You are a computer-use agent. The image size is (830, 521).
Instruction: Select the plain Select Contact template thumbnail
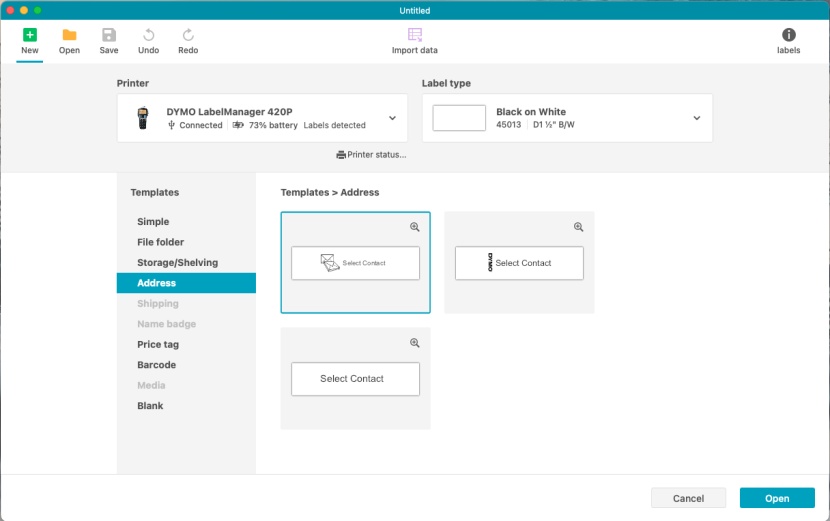pyautogui.click(x=355, y=380)
